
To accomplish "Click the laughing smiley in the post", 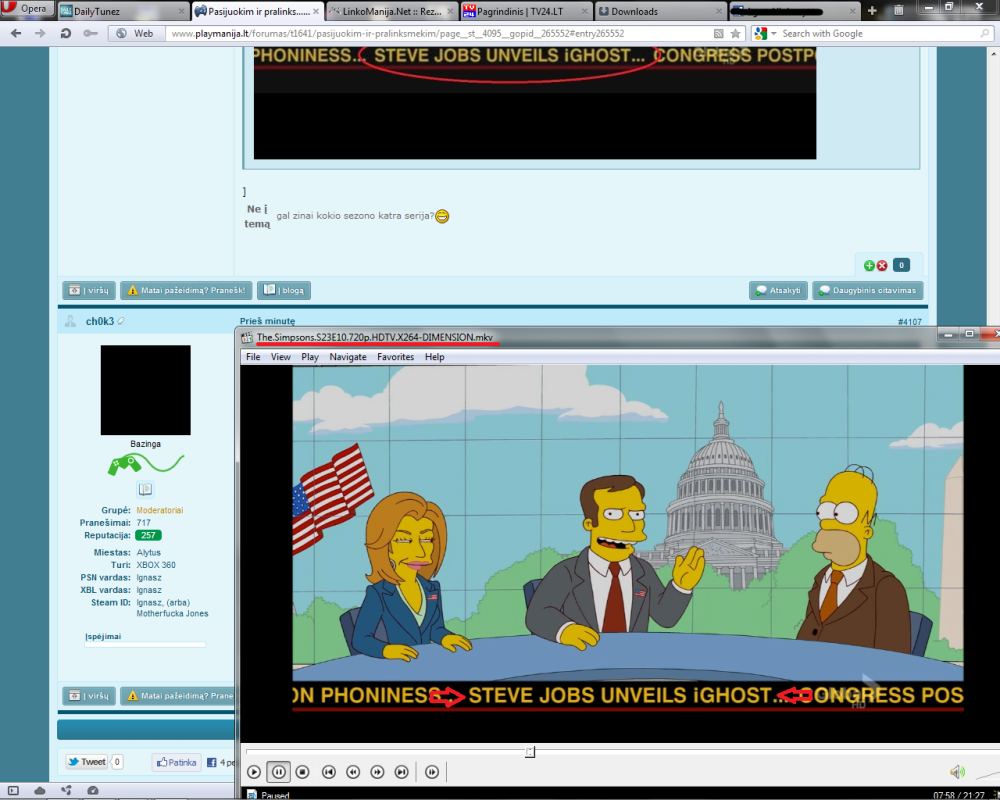I will [x=442, y=216].
